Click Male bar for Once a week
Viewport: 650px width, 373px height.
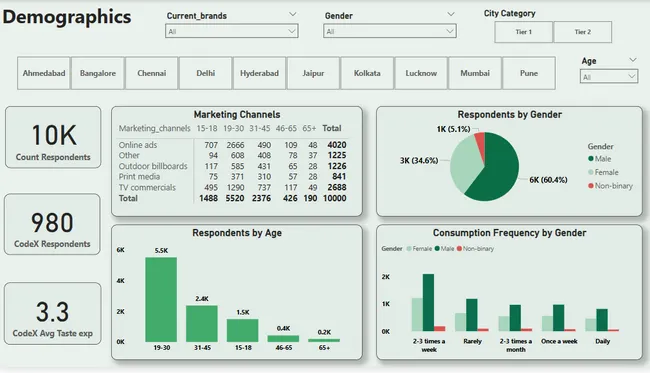[559, 318]
